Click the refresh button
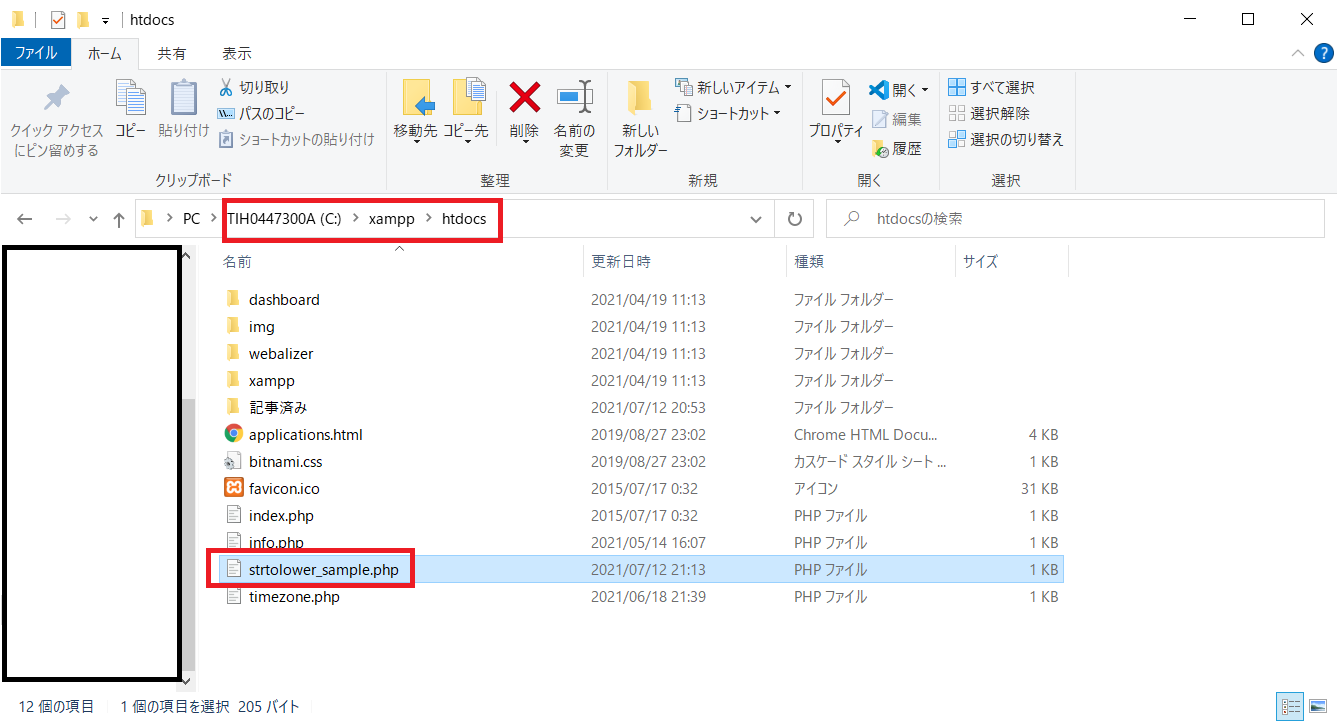 (x=795, y=219)
